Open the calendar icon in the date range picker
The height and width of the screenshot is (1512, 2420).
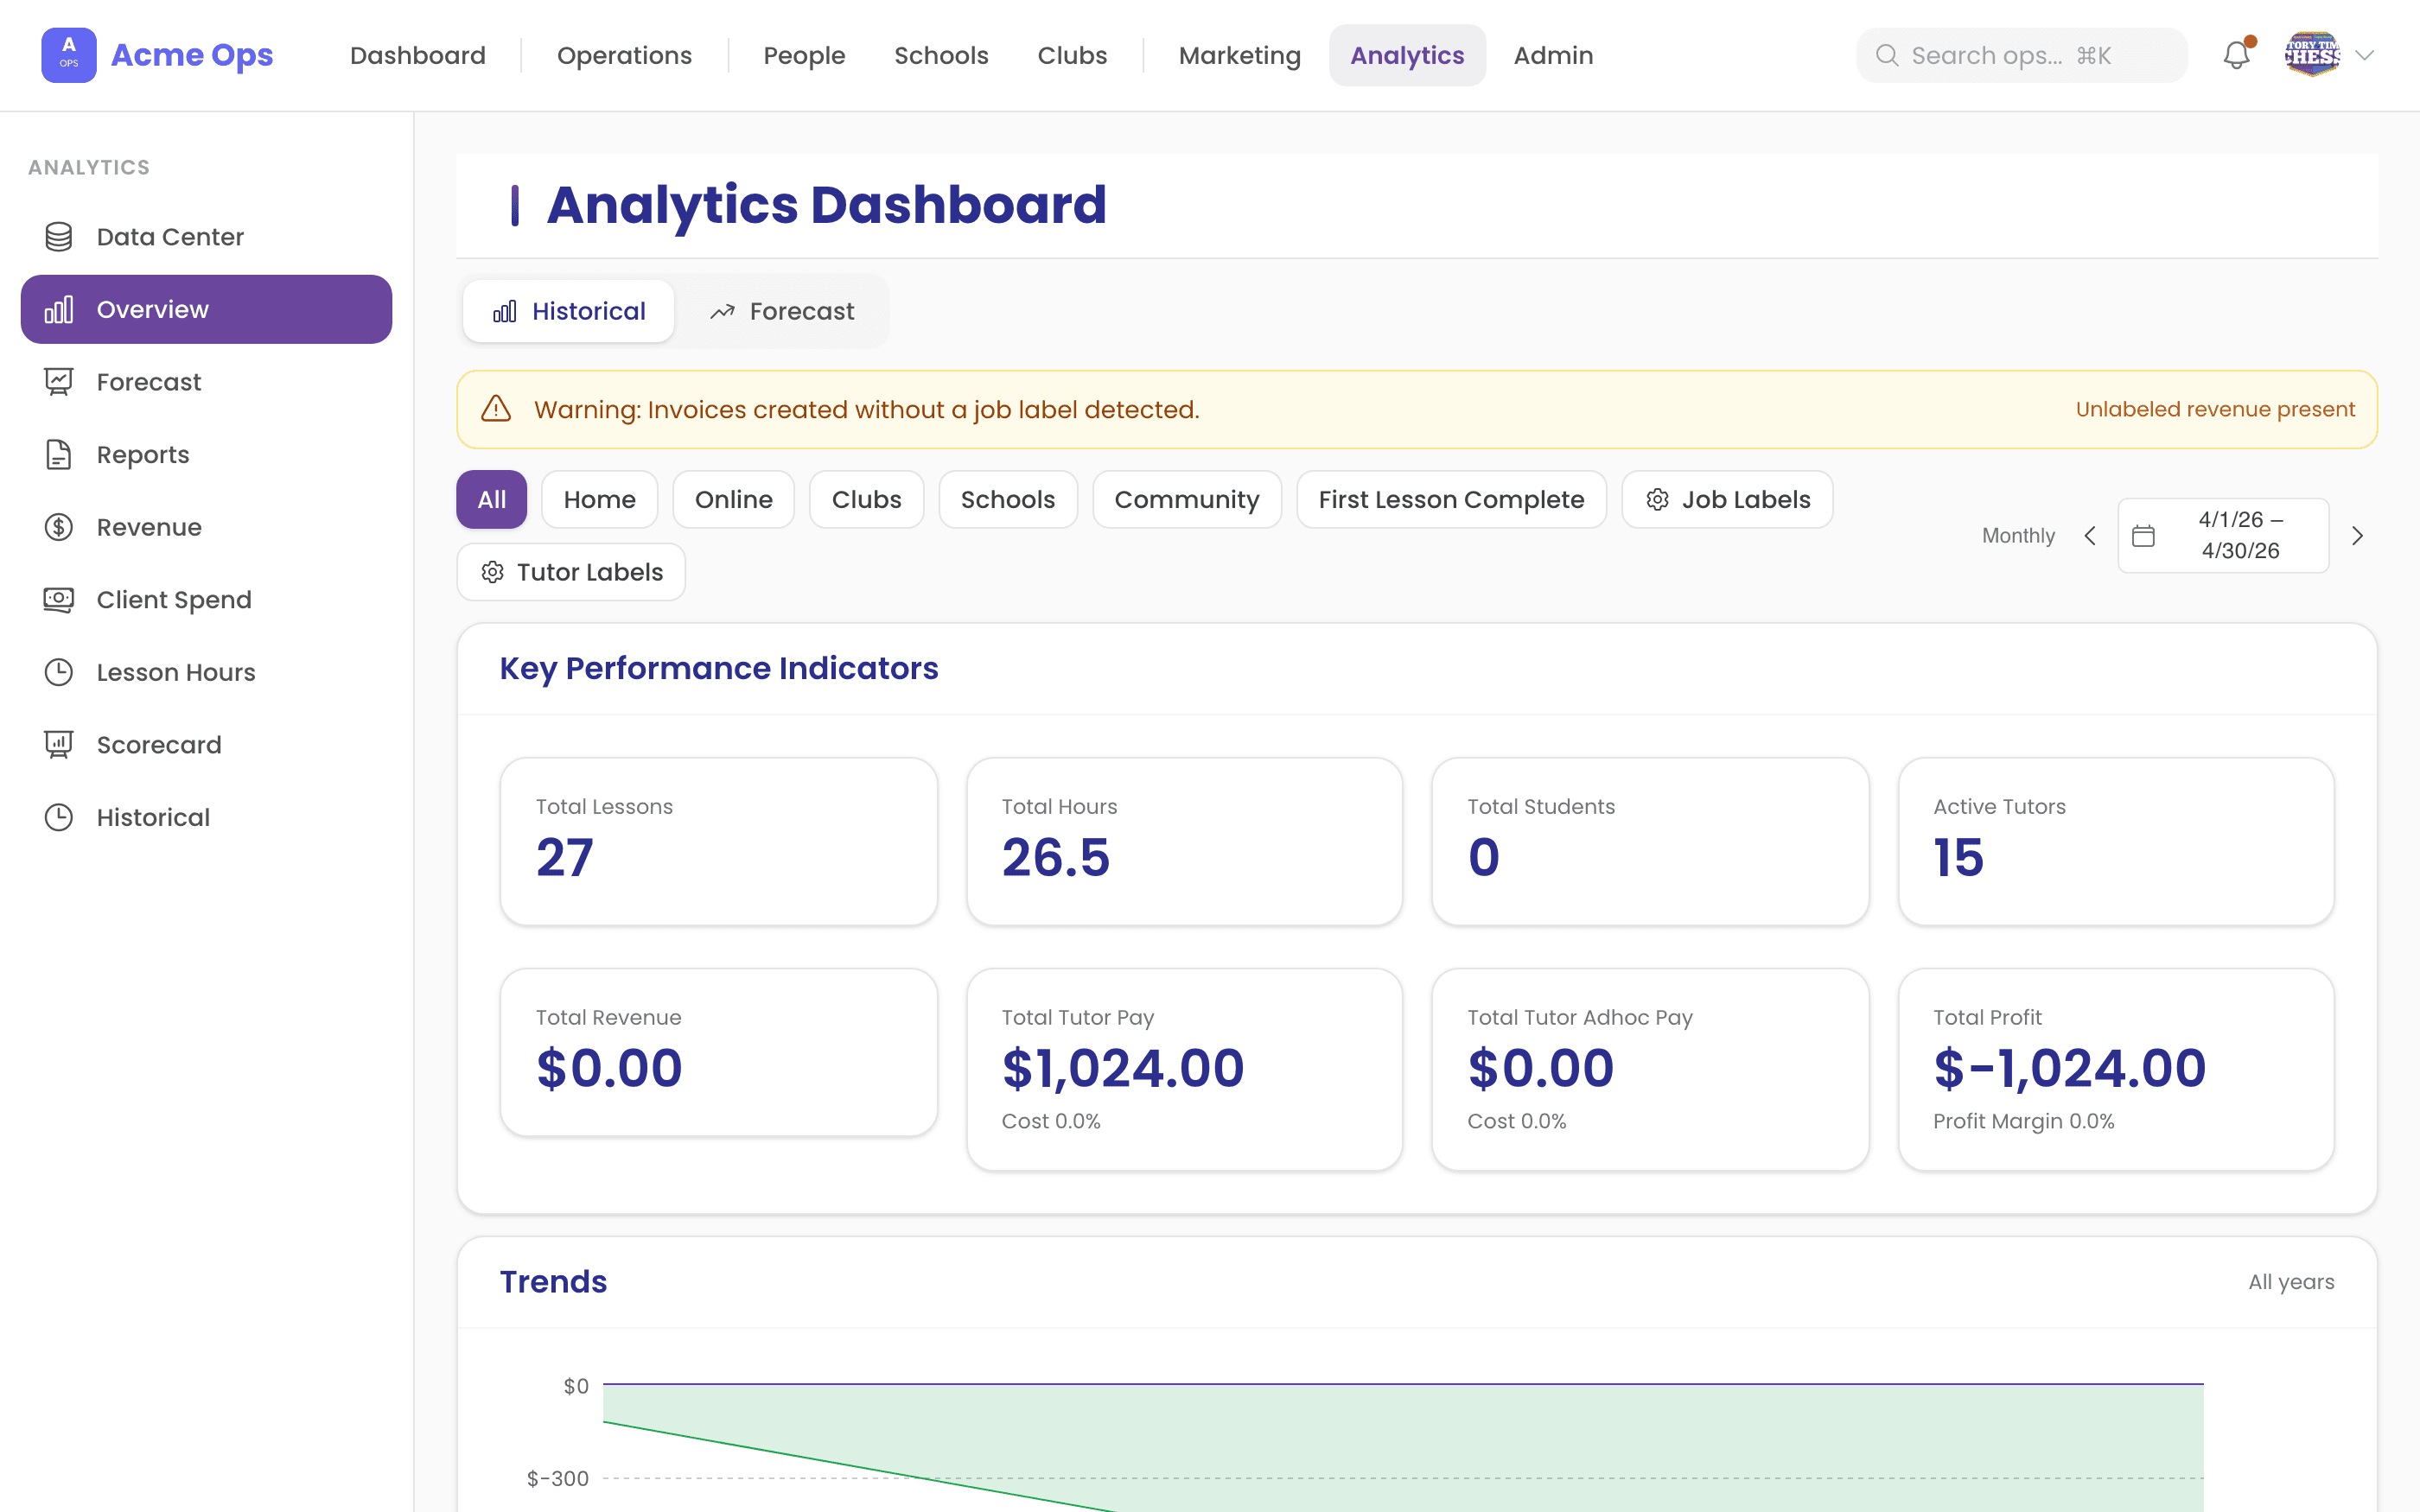(x=2143, y=535)
